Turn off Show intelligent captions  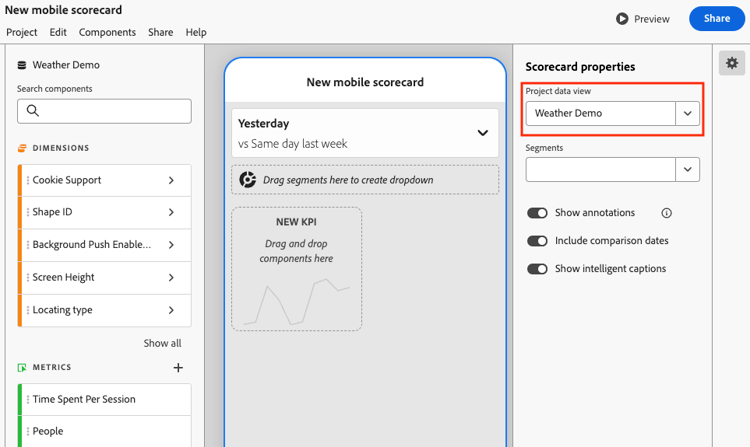(x=537, y=269)
